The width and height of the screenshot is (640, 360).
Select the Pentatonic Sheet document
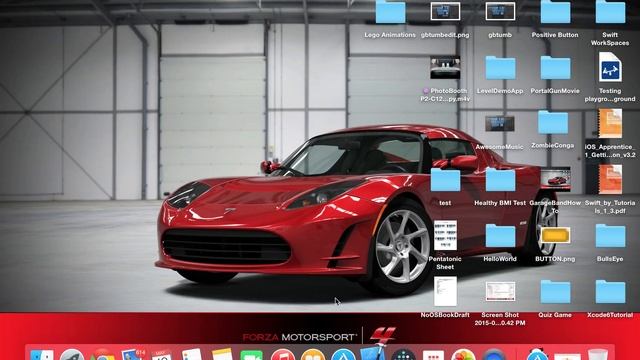point(445,236)
